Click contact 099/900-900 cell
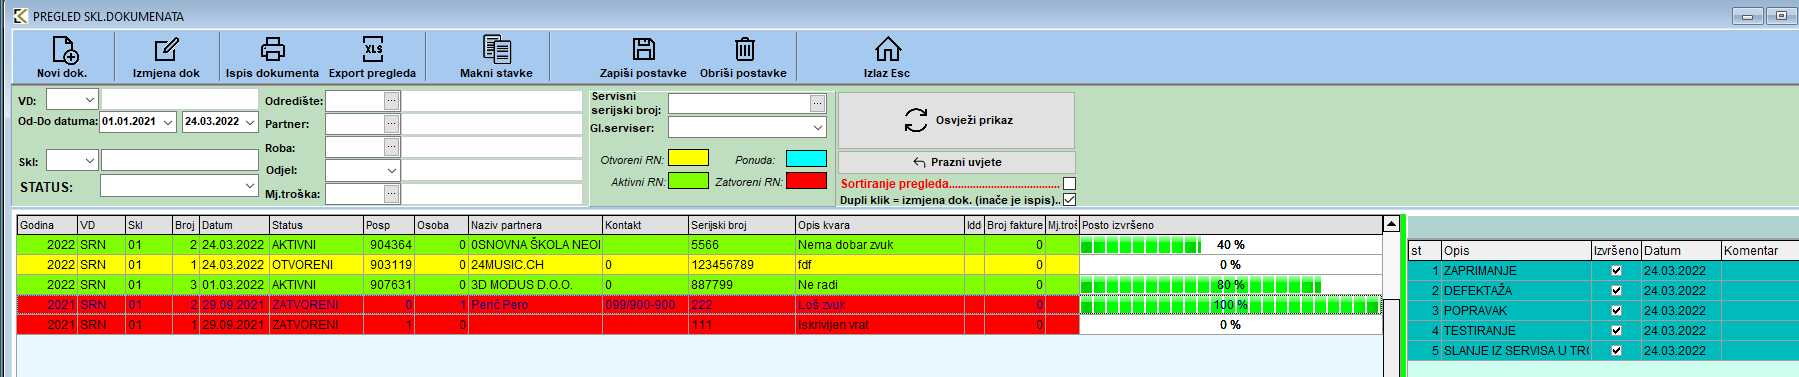Image resolution: width=1799 pixels, height=377 pixels. [645, 305]
